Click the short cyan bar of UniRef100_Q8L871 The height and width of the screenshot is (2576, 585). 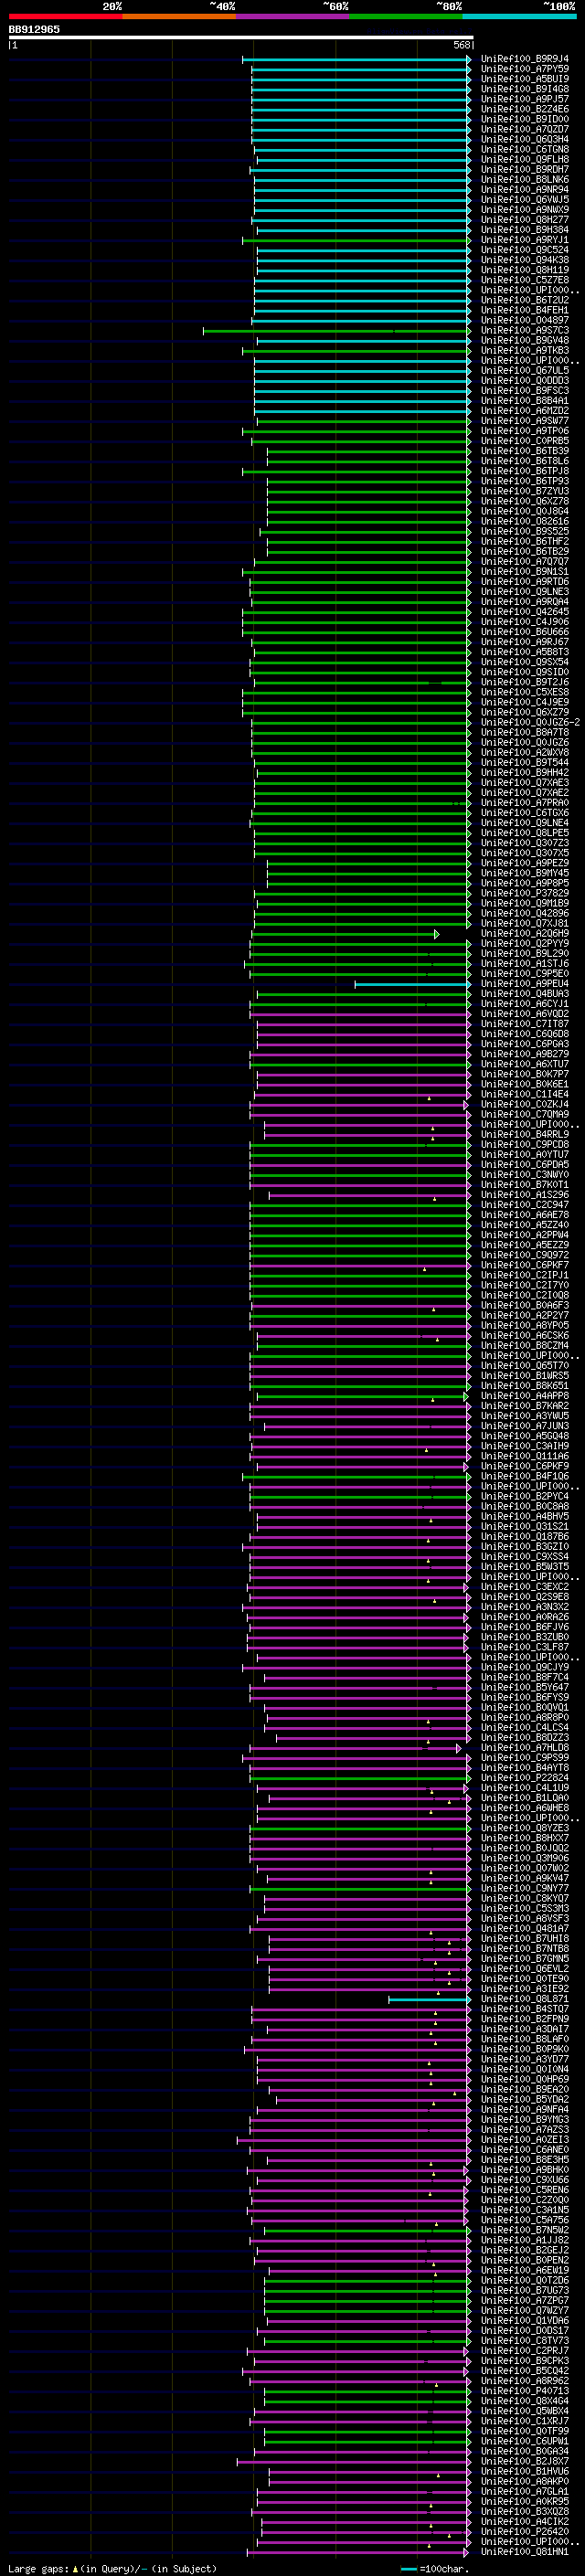pos(430,1999)
